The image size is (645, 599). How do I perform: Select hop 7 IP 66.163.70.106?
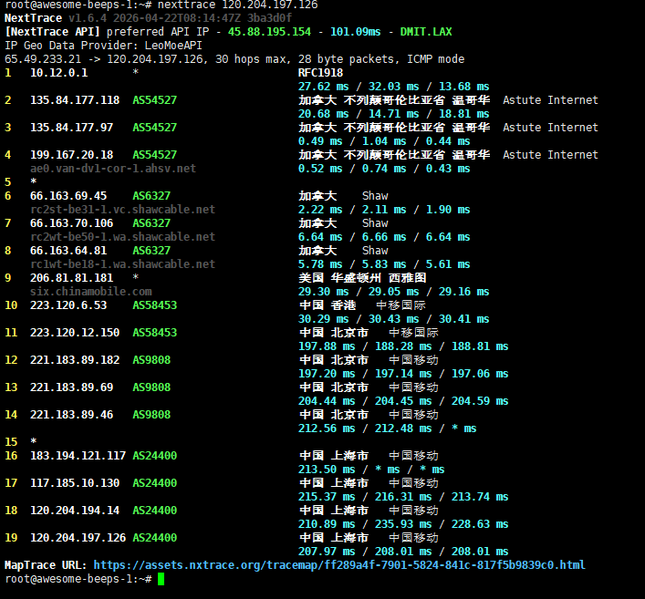click(x=72, y=223)
